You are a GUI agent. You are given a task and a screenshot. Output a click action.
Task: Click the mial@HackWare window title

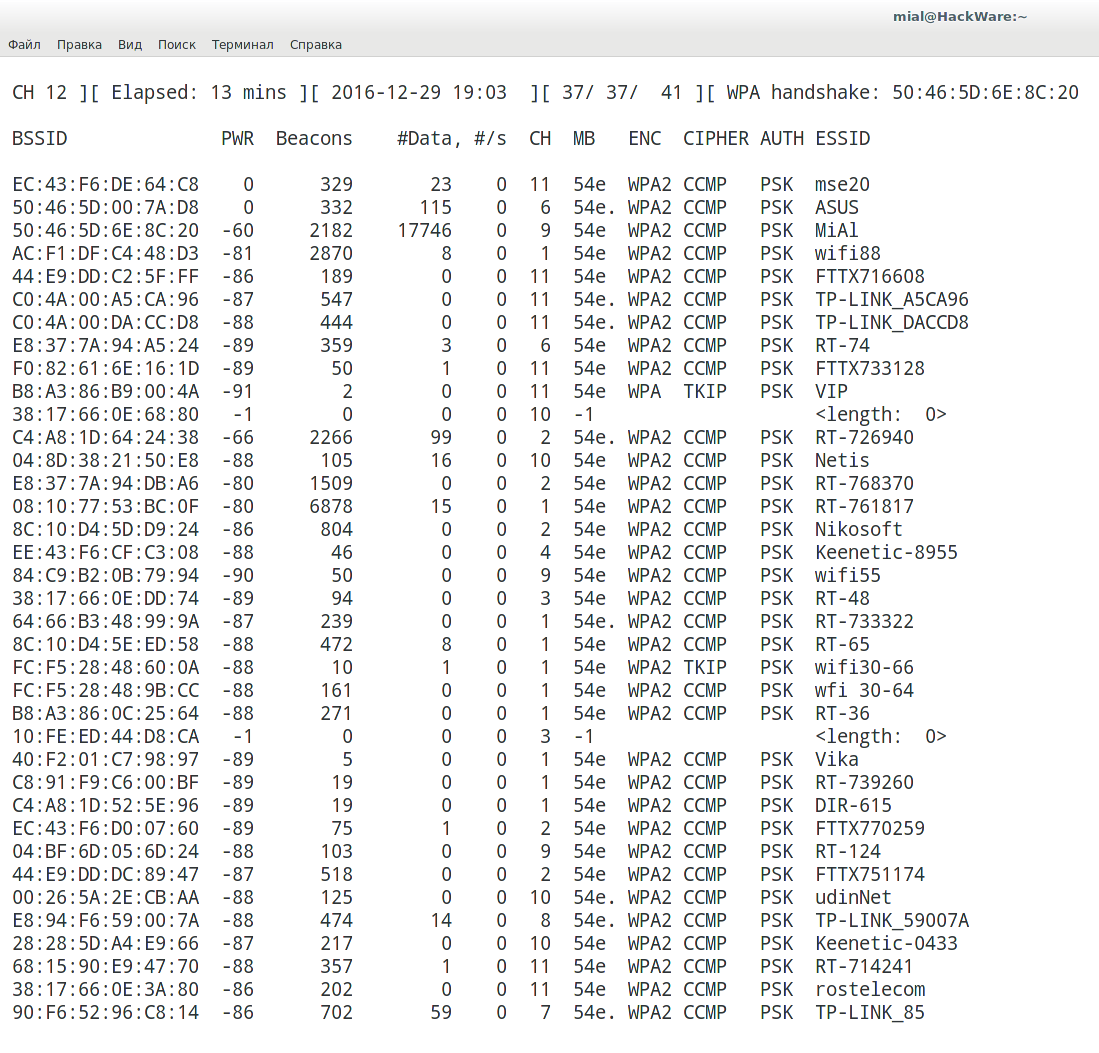960,16
